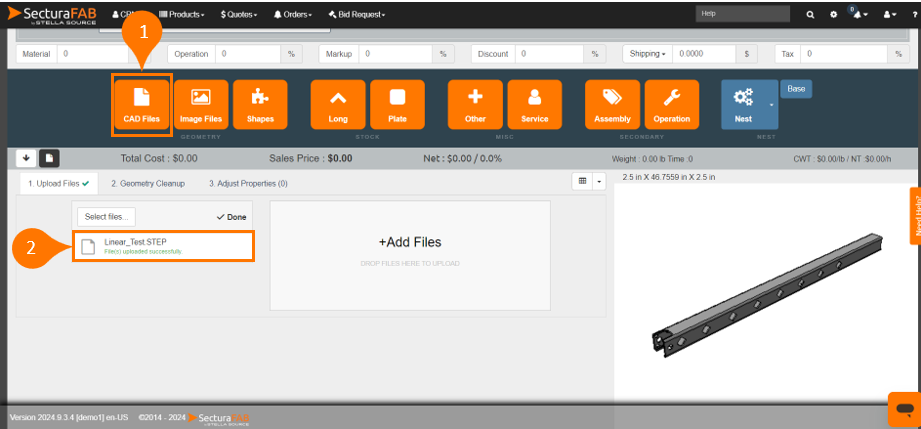Choose the Plate stock icon

(397, 106)
